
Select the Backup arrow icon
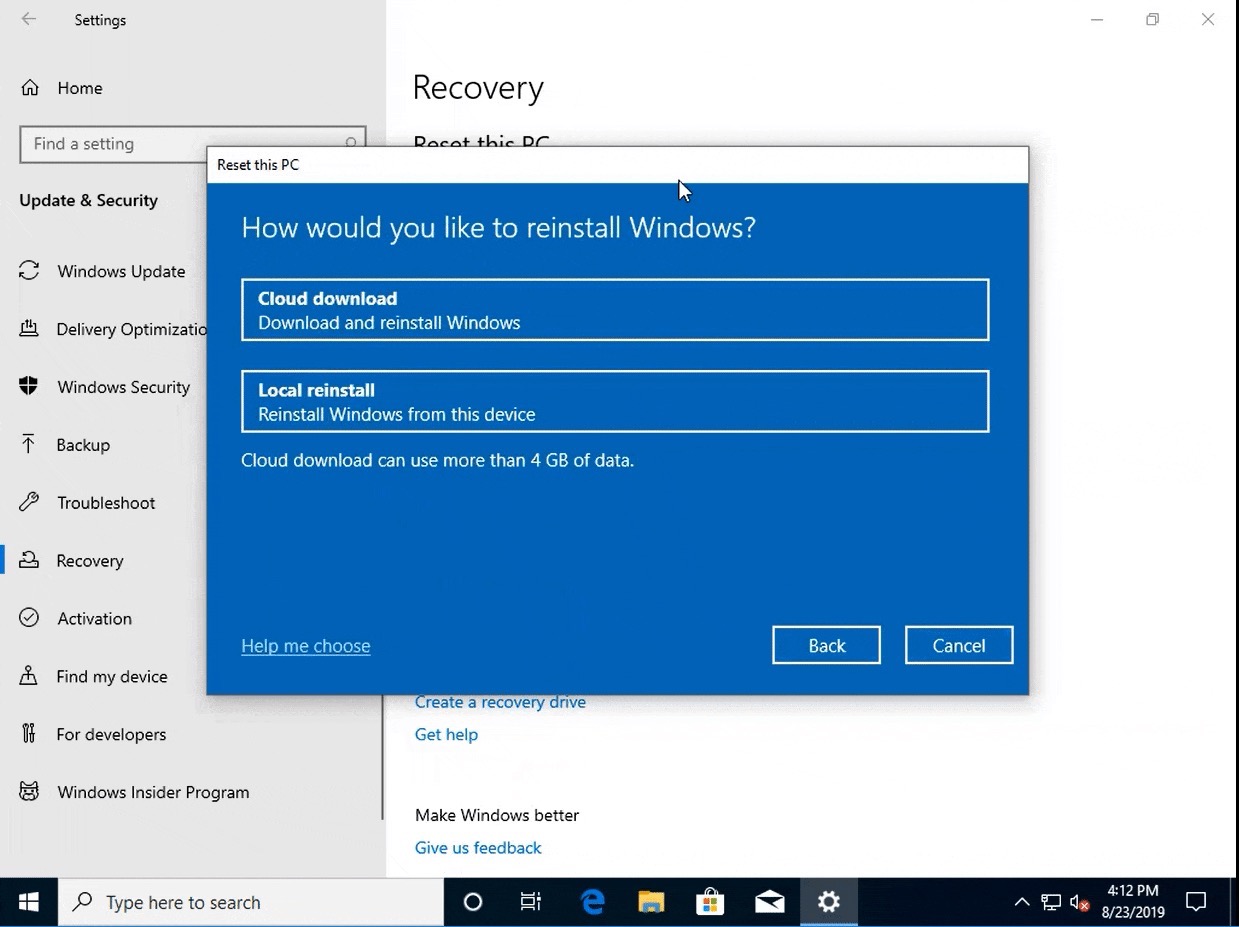click(x=29, y=445)
